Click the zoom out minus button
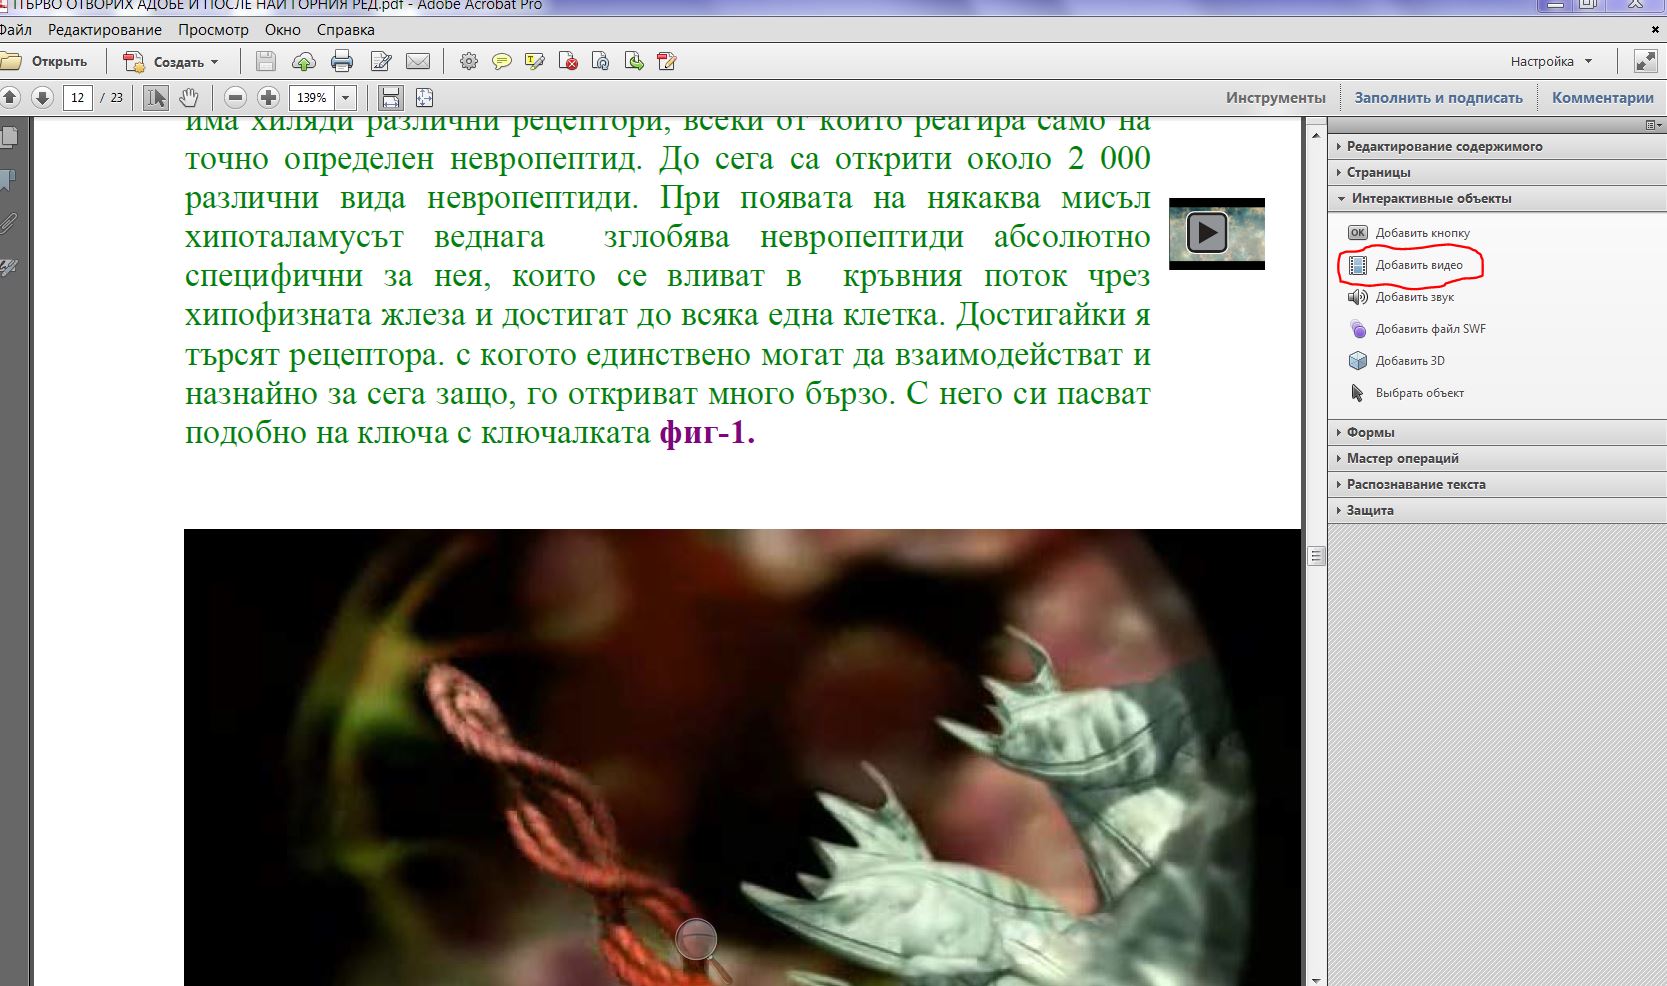This screenshot has height=986, width=1667. click(x=235, y=98)
